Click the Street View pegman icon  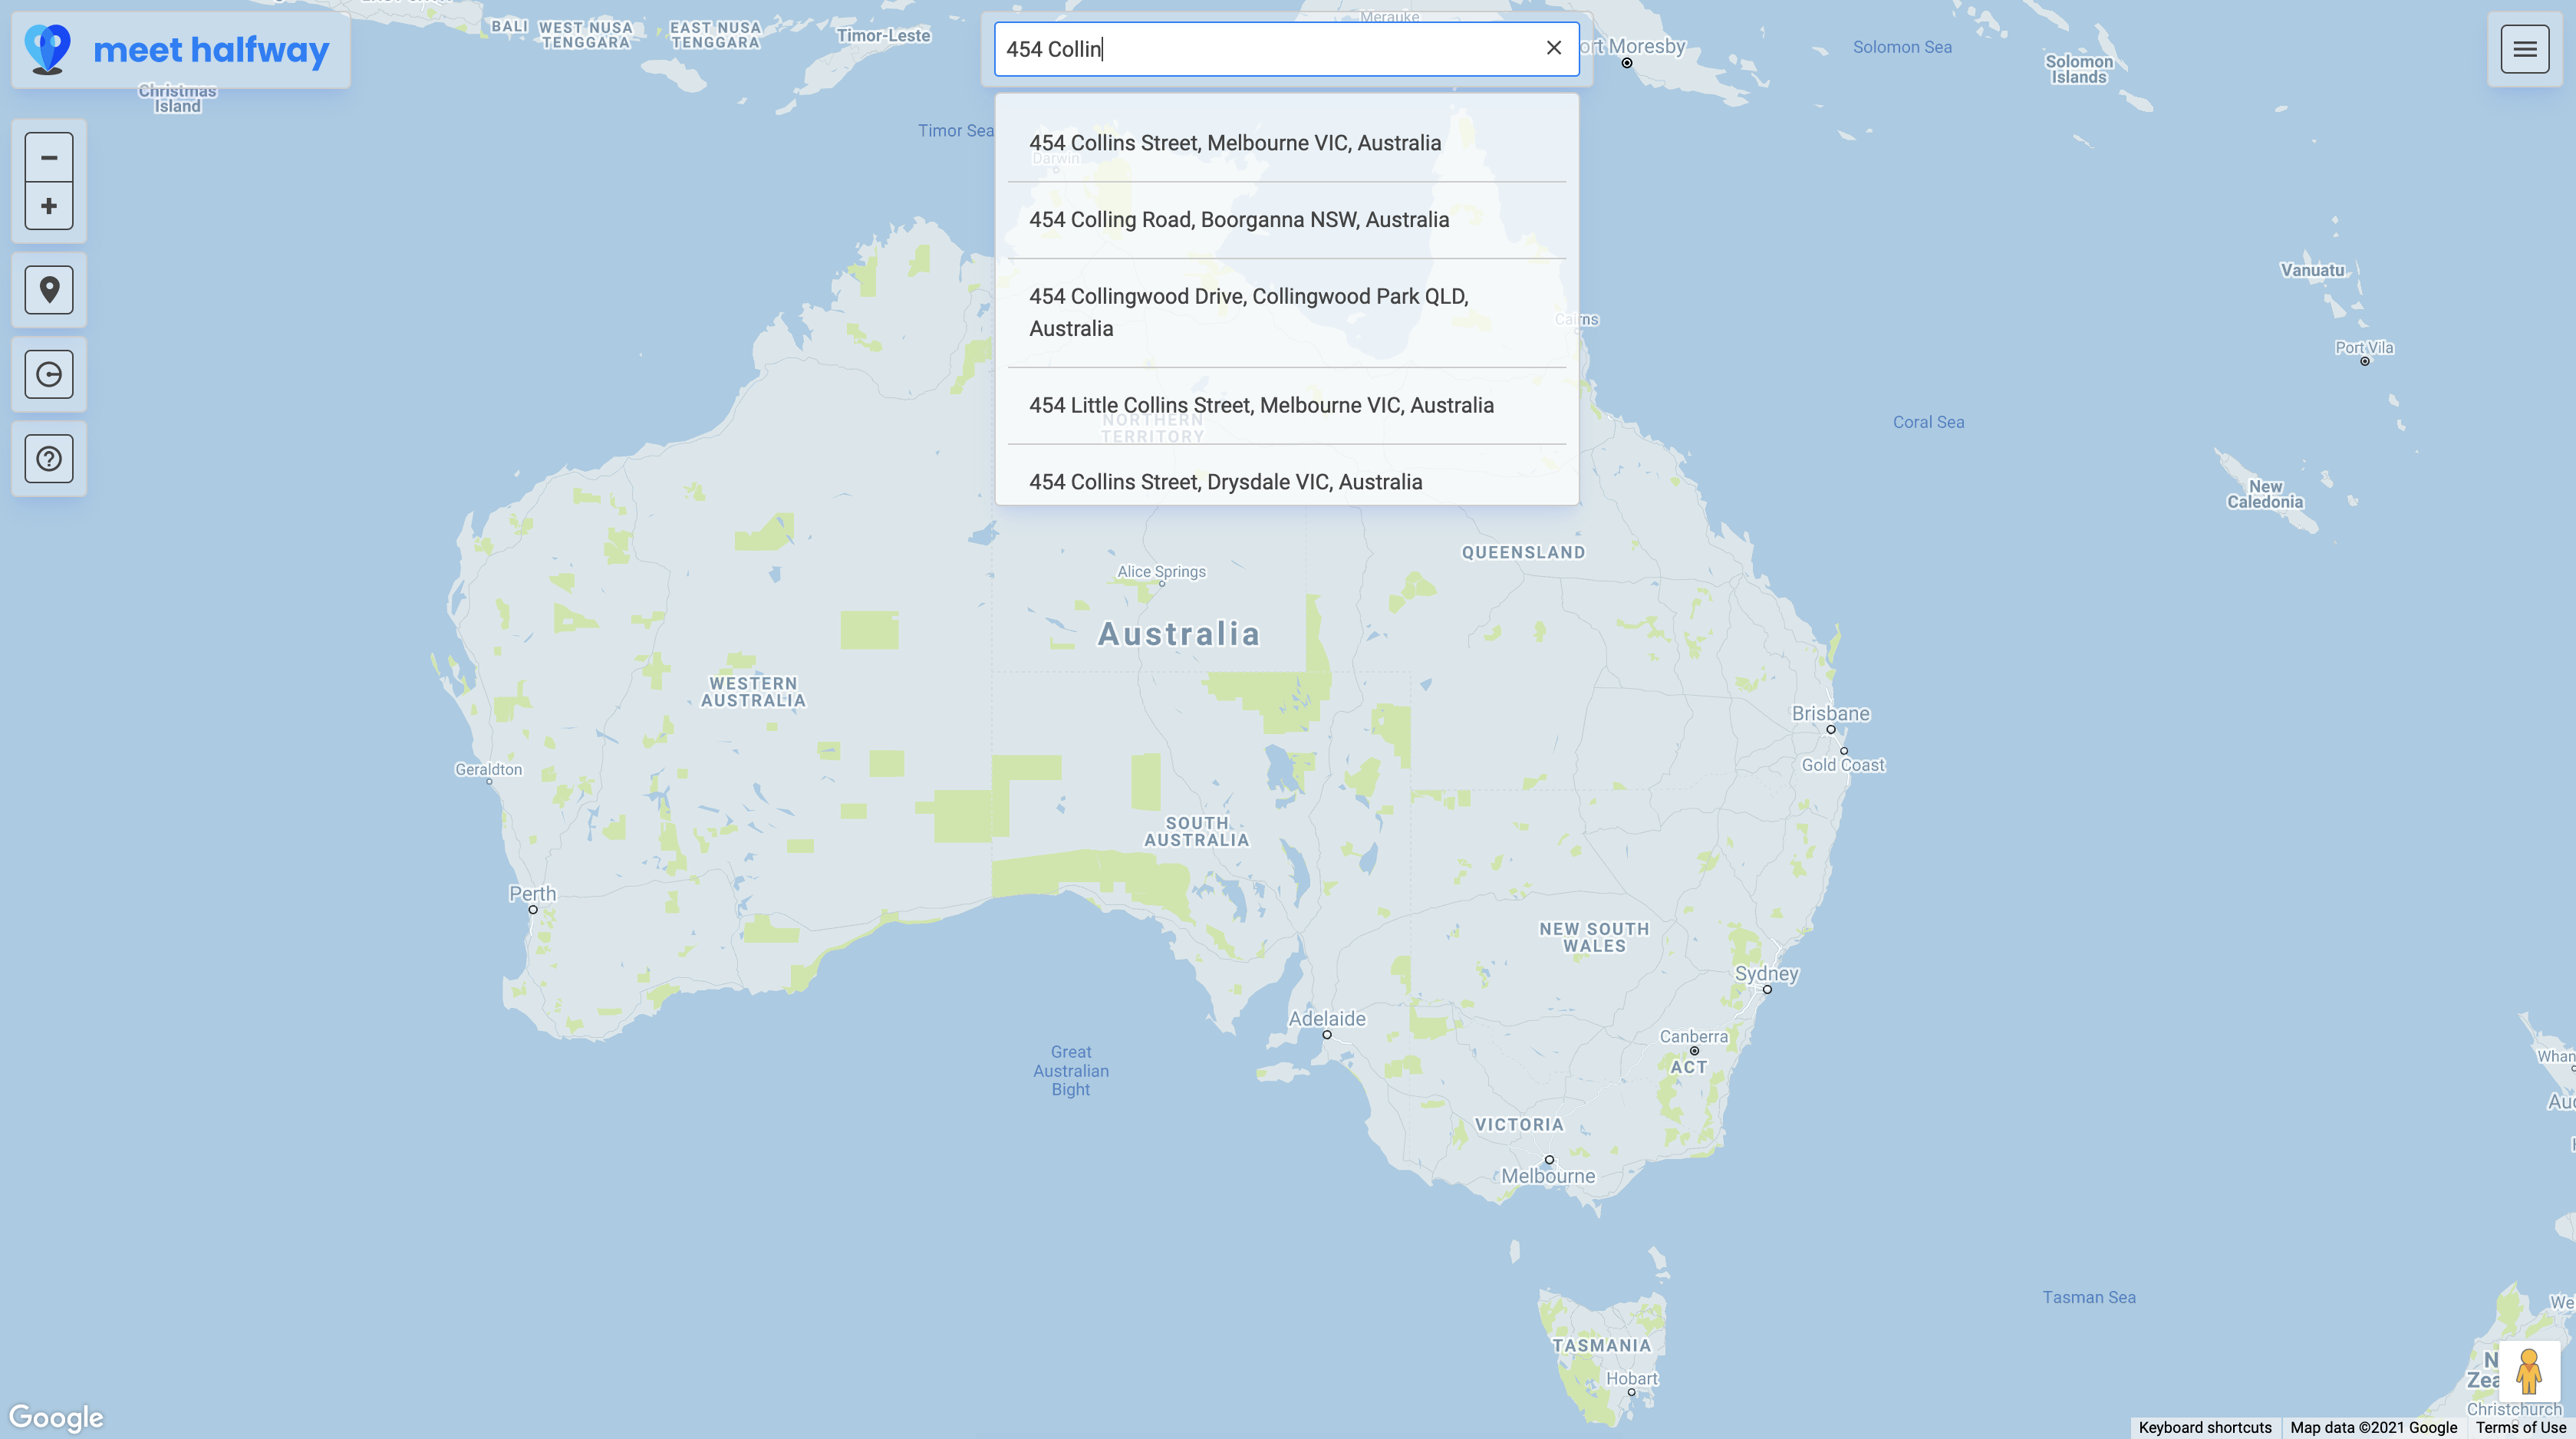(2528, 1371)
